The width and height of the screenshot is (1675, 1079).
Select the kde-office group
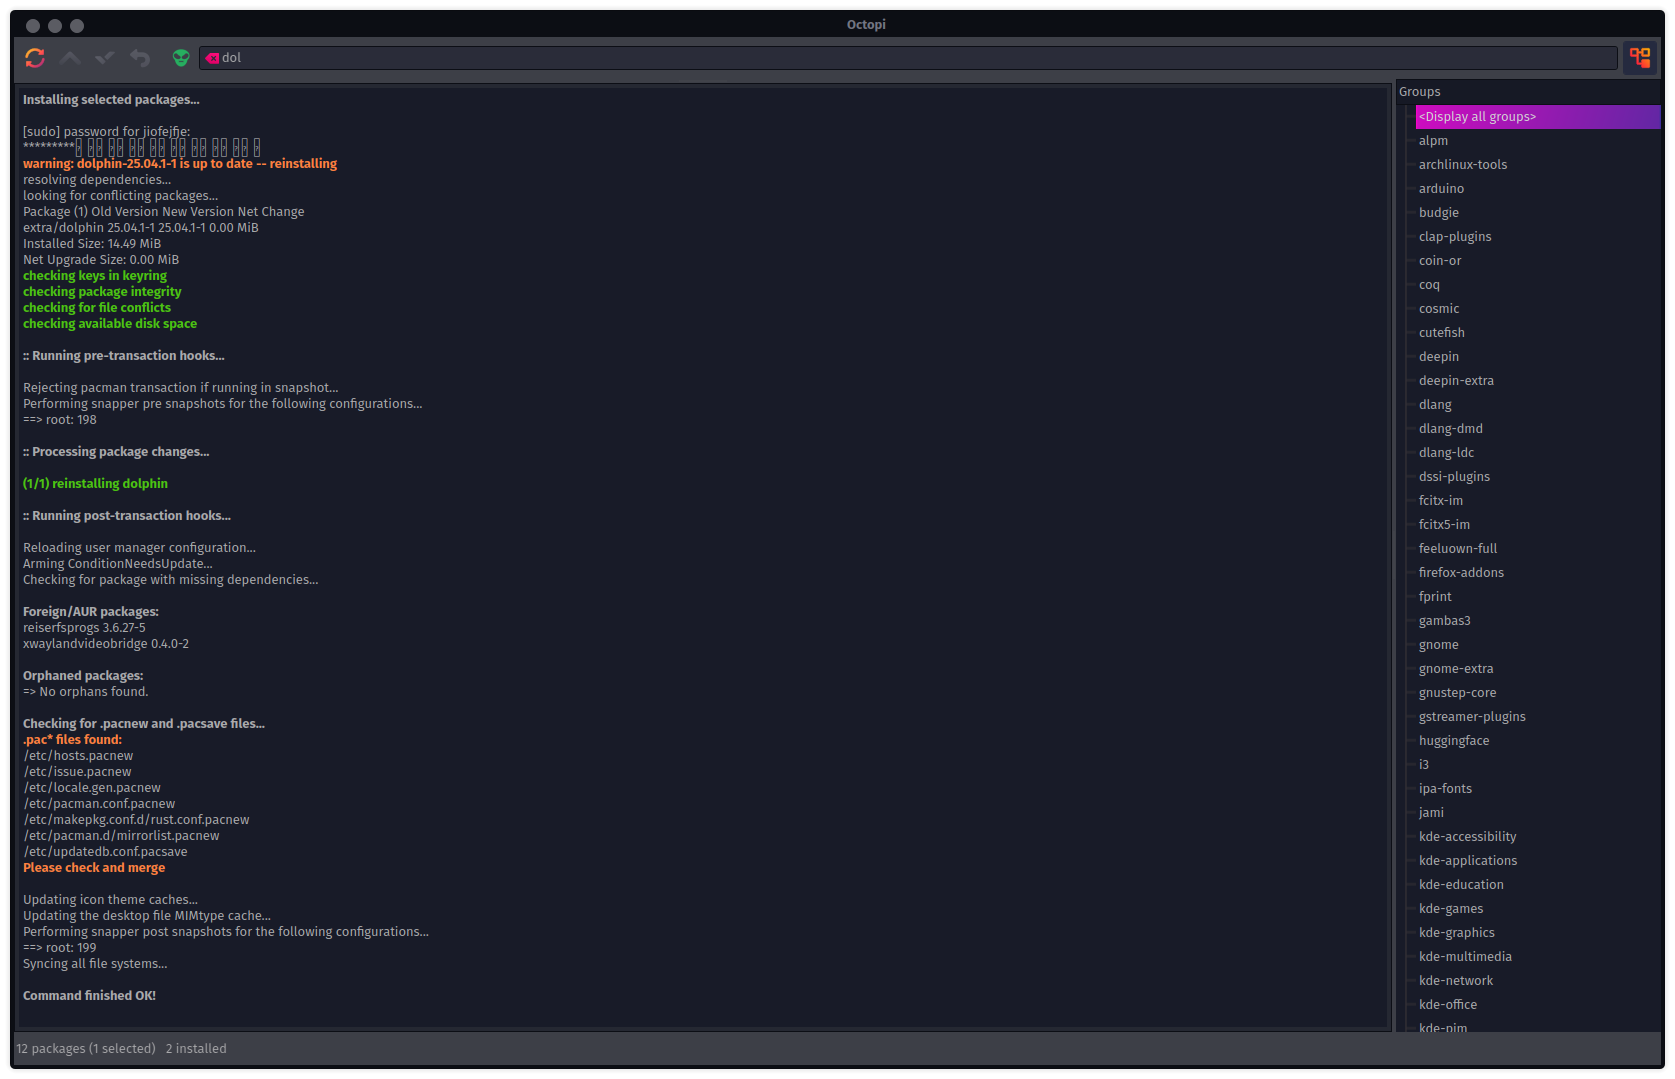point(1538,1005)
